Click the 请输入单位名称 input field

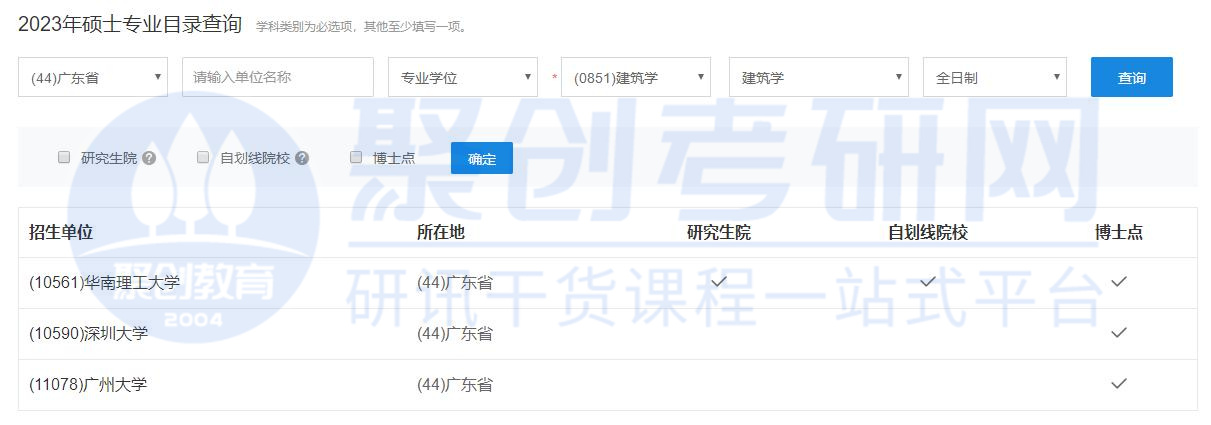tap(277, 77)
